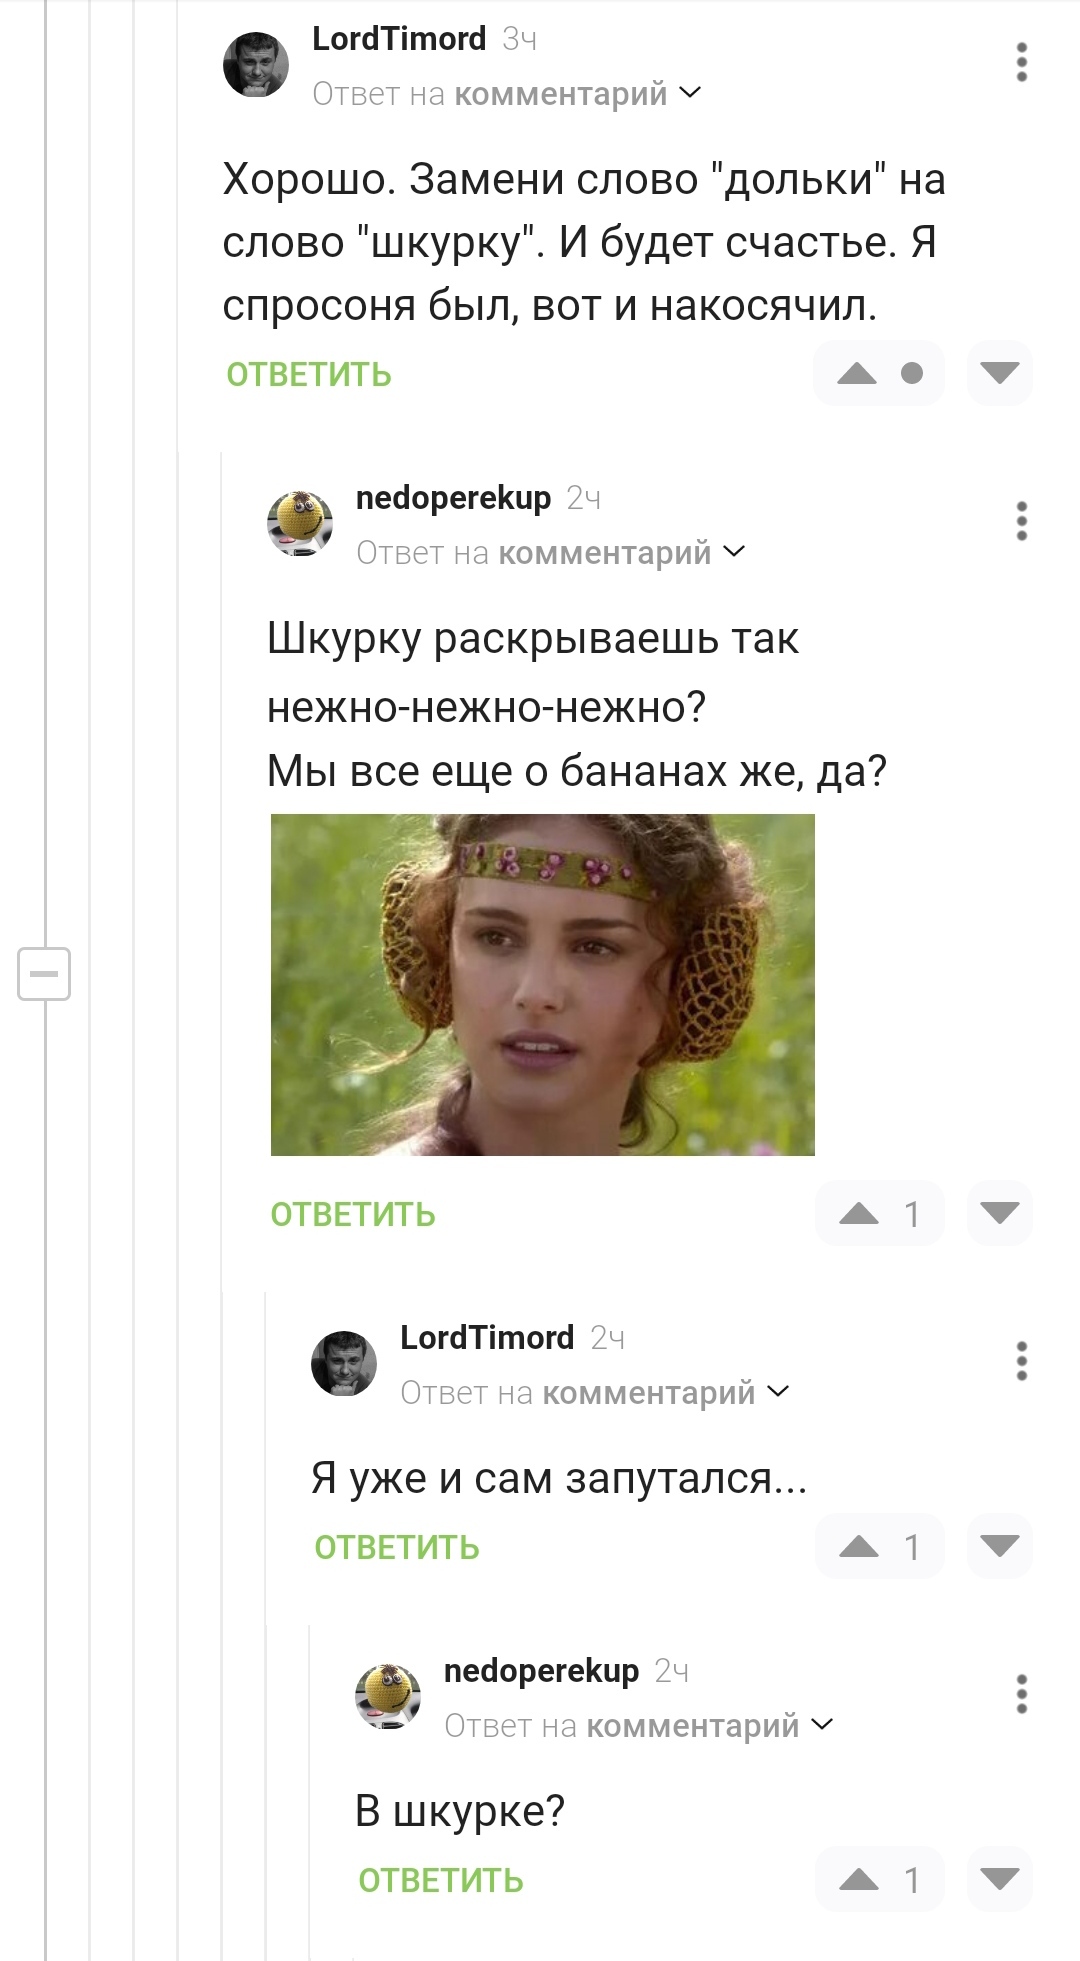Collapse the comment thread with minus box

(44, 973)
